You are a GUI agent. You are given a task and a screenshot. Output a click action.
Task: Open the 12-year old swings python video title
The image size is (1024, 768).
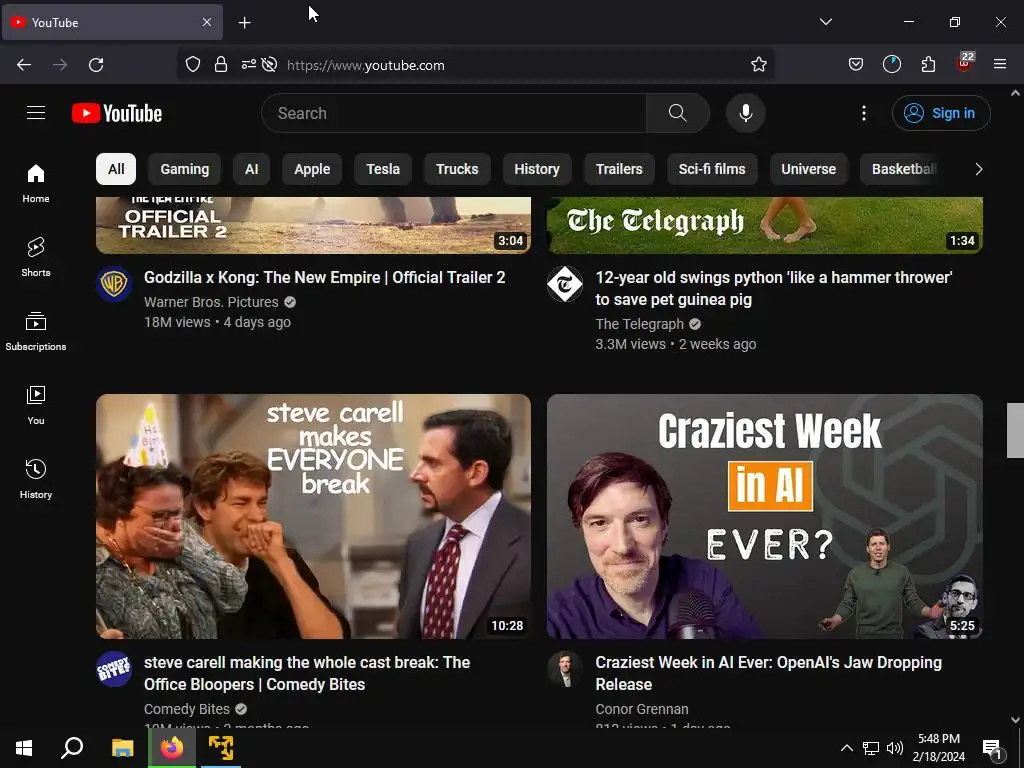point(774,288)
